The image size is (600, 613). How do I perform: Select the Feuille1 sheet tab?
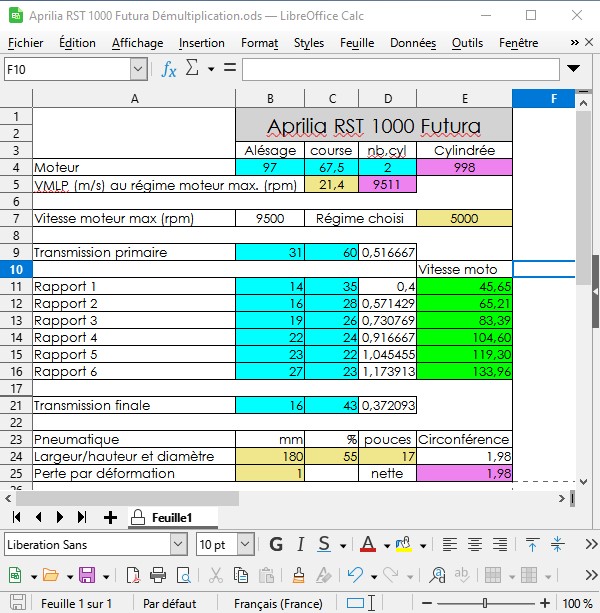[x=172, y=518]
